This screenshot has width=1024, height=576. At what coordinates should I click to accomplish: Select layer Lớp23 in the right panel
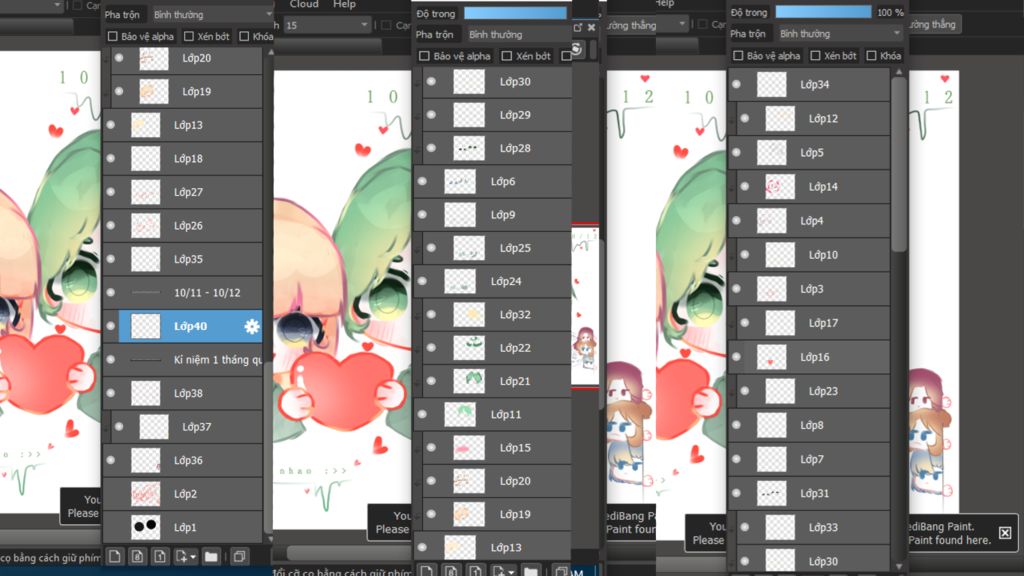click(x=813, y=391)
